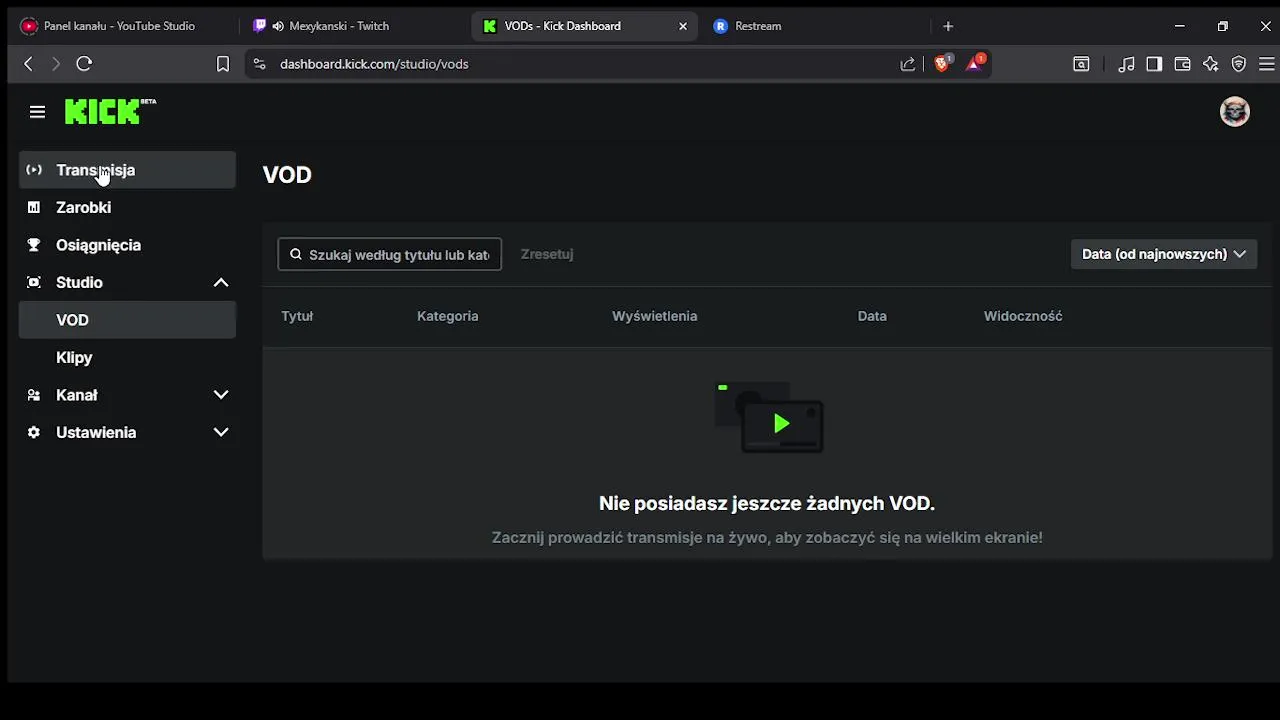Select VOD in Studio submenu
1280x720 pixels.
coord(127,320)
